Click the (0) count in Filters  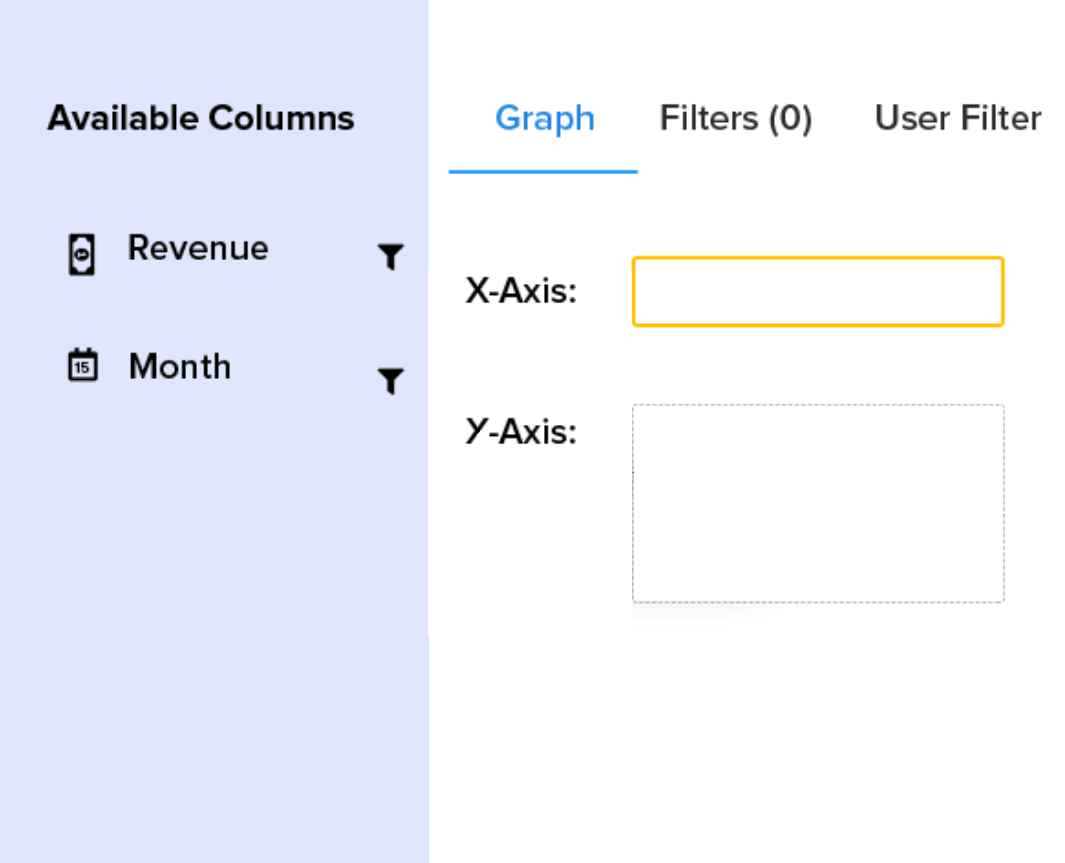[x=790, y=119]
